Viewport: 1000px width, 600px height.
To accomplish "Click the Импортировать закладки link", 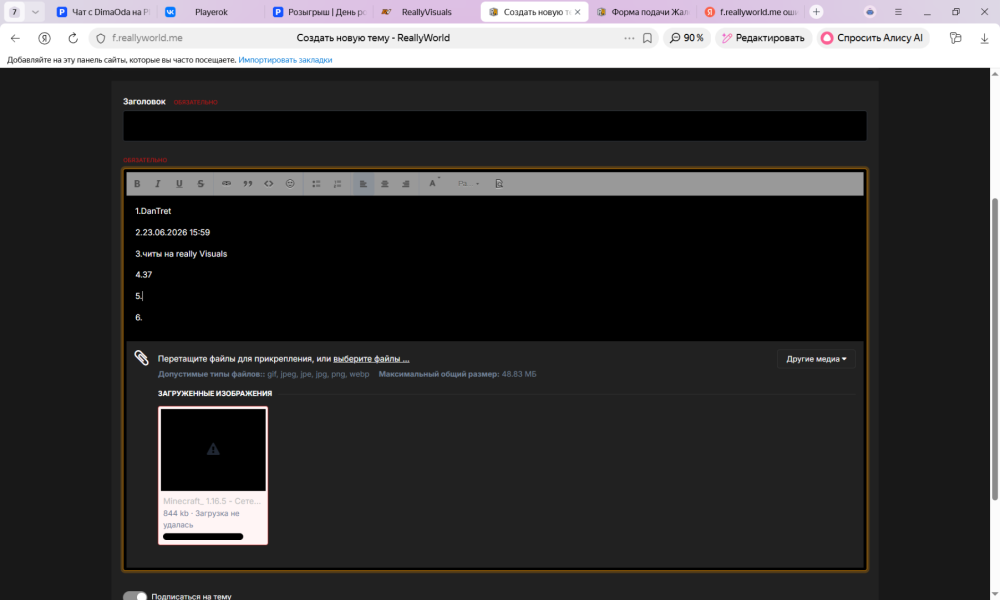I will [285, 60].
